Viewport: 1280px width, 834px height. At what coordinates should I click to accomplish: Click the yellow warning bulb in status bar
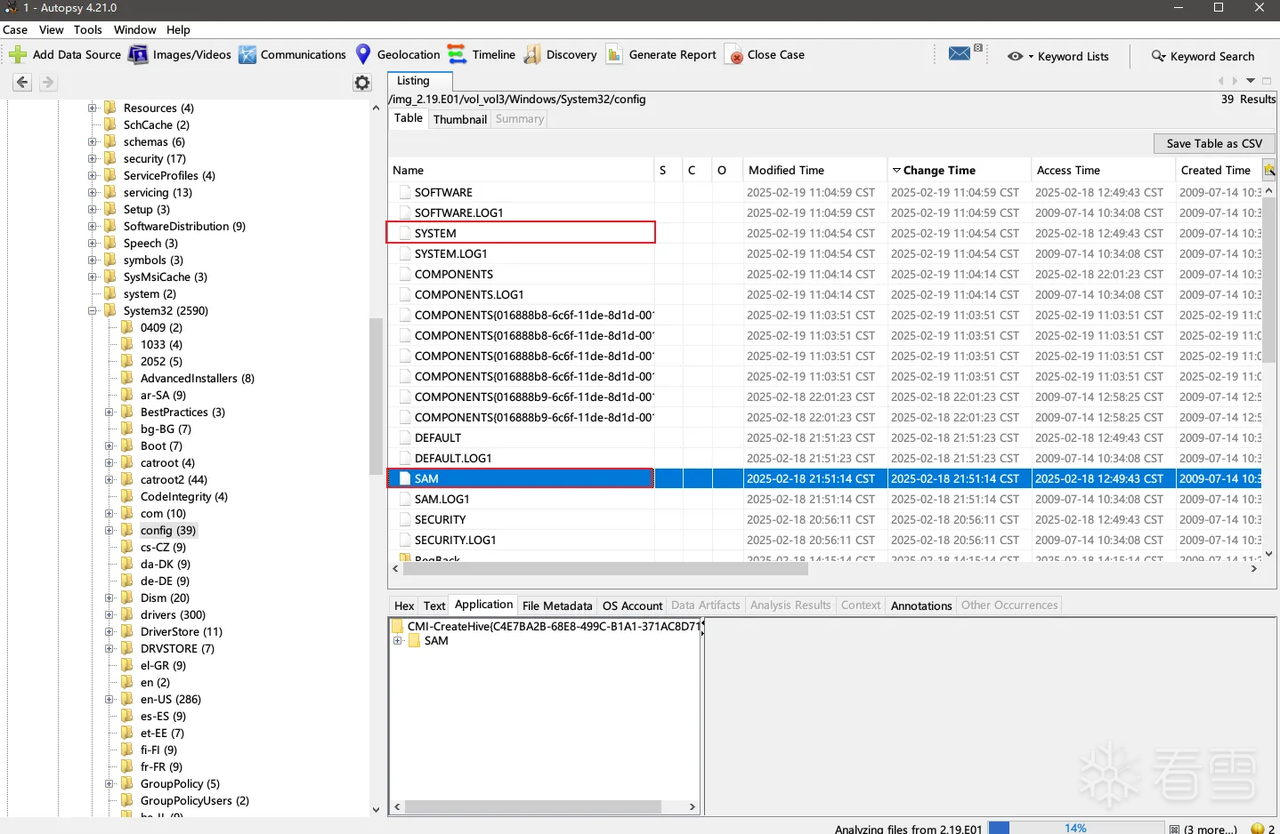click(x=1258, y=828)
